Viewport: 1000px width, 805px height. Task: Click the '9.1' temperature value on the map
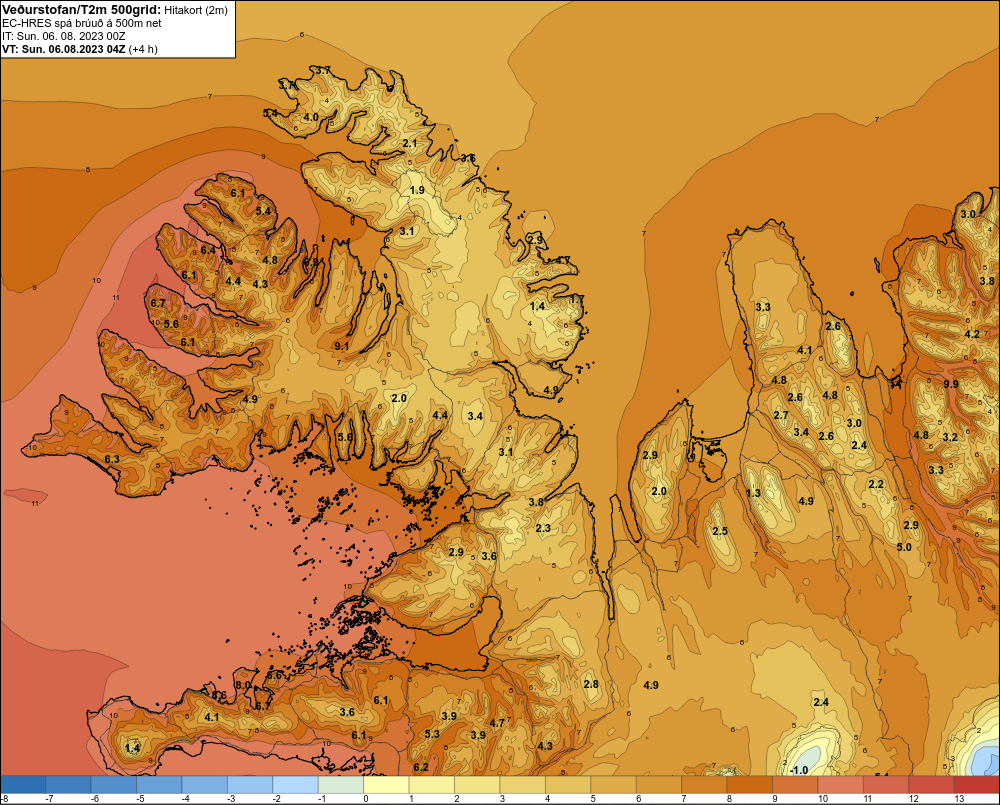pos(341,346)
